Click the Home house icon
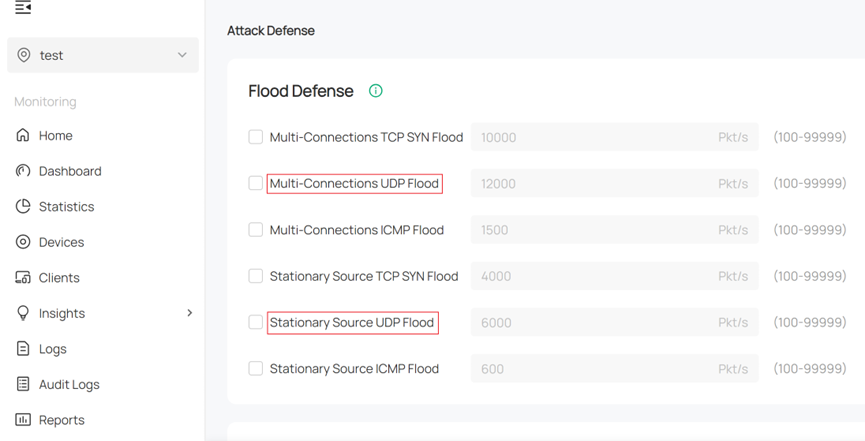The height and width of the screenshot is (441, 865). (23, 135)
